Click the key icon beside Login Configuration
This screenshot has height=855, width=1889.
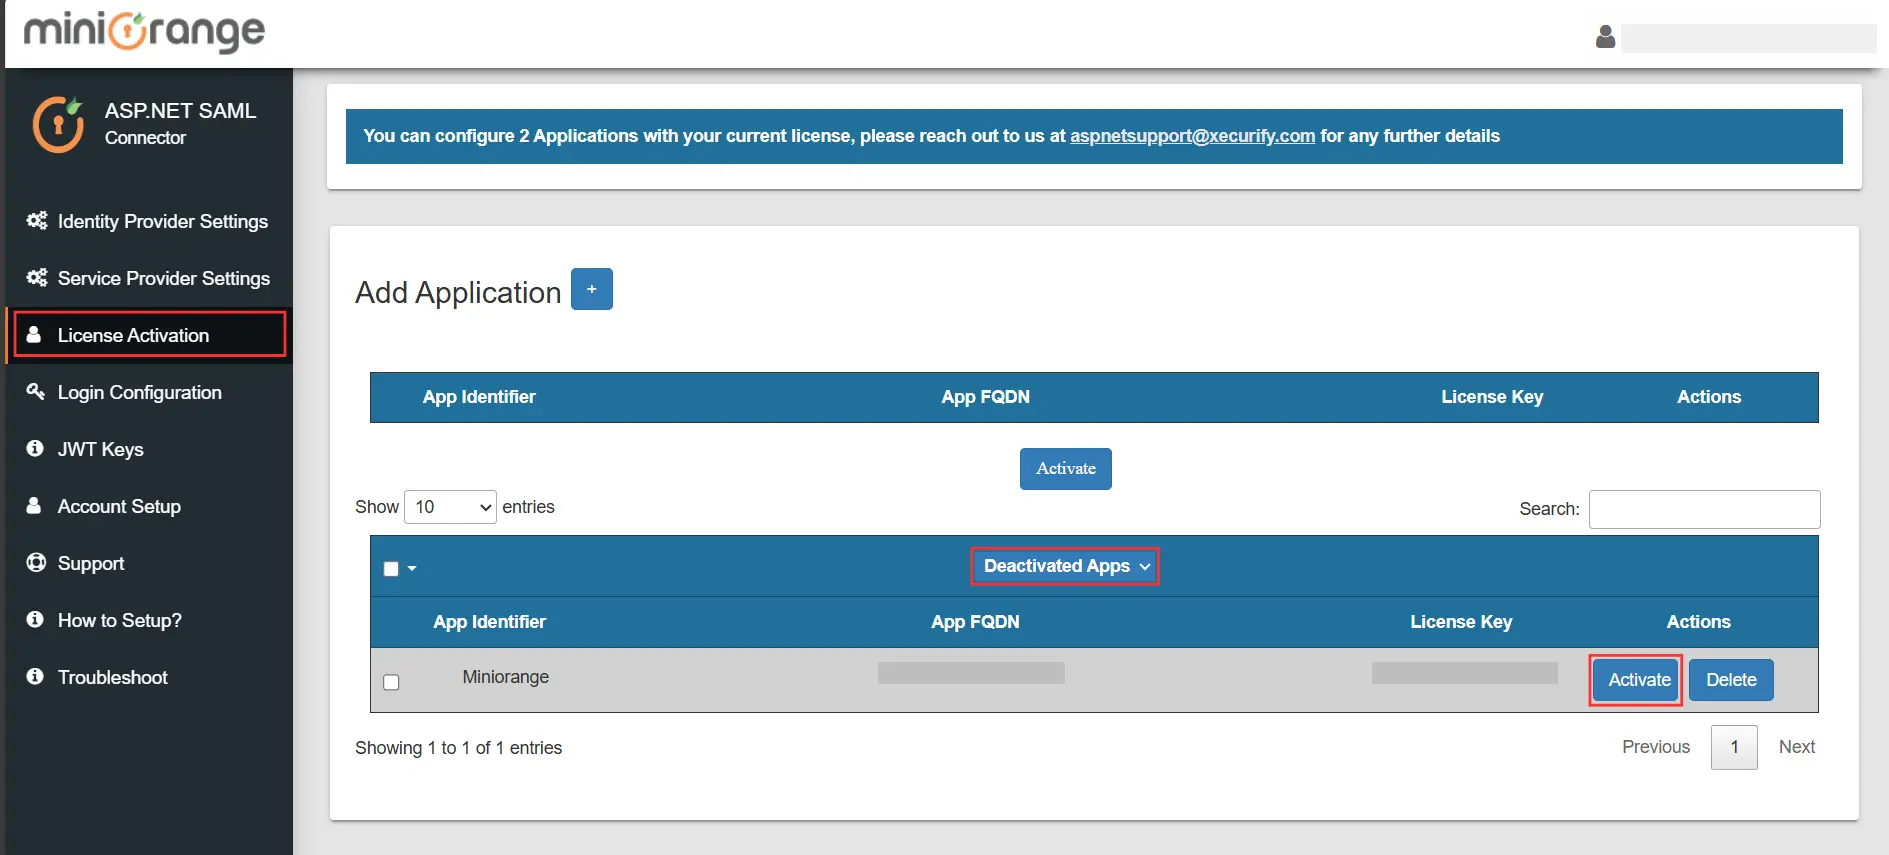35,391
